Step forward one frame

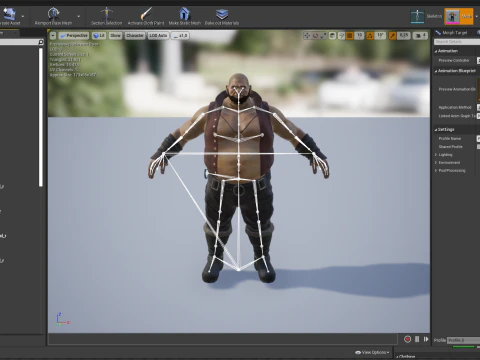tap(426, 339)
